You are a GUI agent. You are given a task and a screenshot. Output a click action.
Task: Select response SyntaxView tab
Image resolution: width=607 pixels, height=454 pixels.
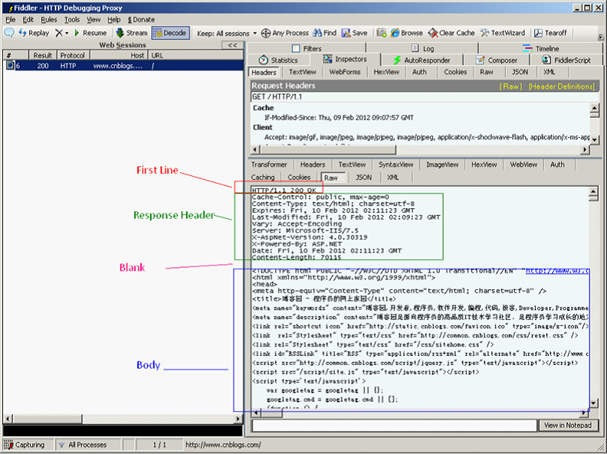point(396,164)
